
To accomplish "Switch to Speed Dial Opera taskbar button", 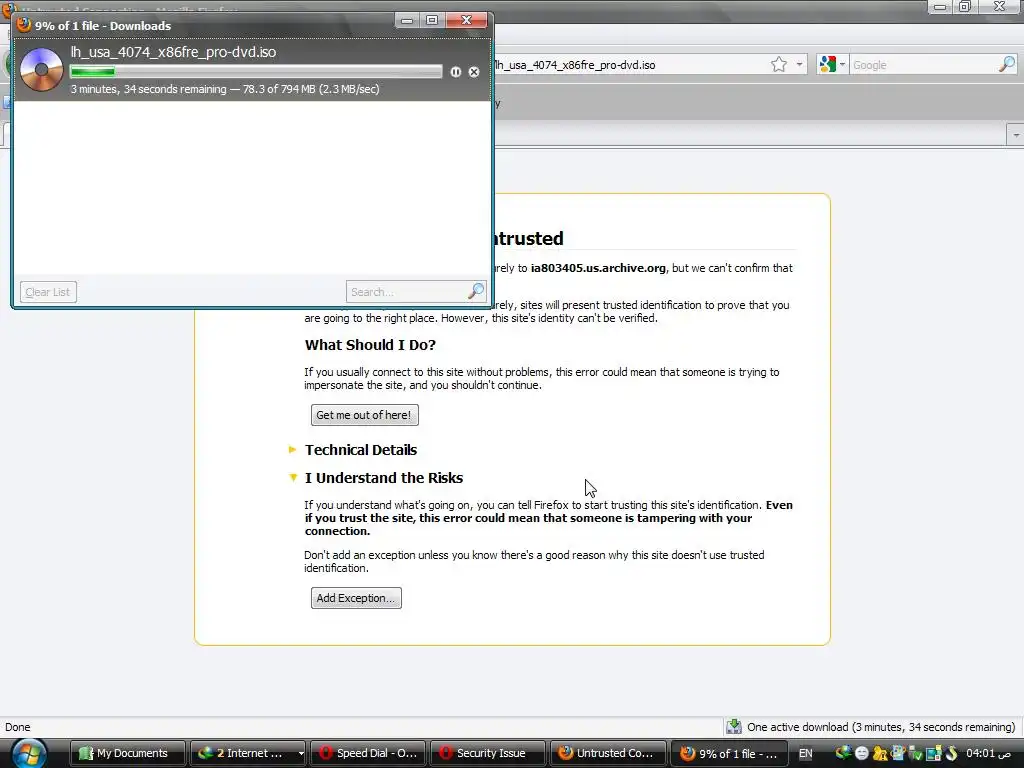I will click(368, 753).
